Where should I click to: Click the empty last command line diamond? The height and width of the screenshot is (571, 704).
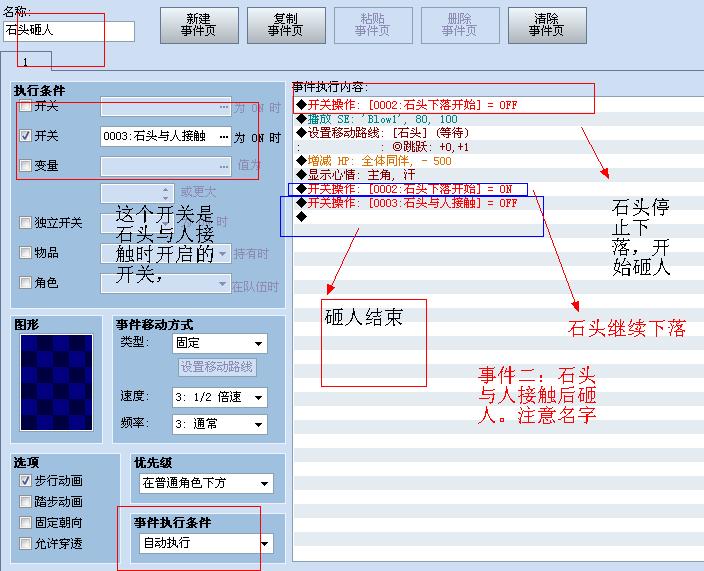[x=302, y=217]
